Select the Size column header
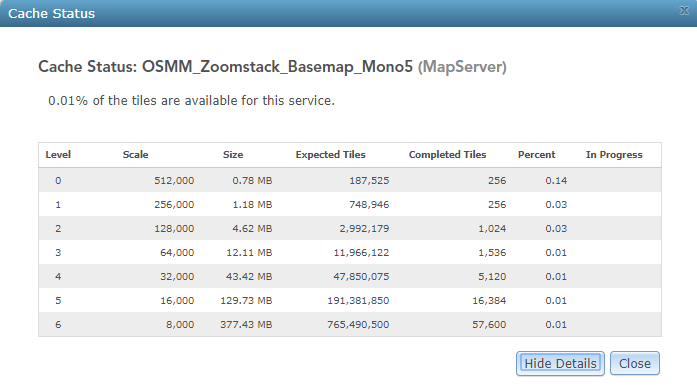This screenshot has height=388, width=697. tap(233, 155)
